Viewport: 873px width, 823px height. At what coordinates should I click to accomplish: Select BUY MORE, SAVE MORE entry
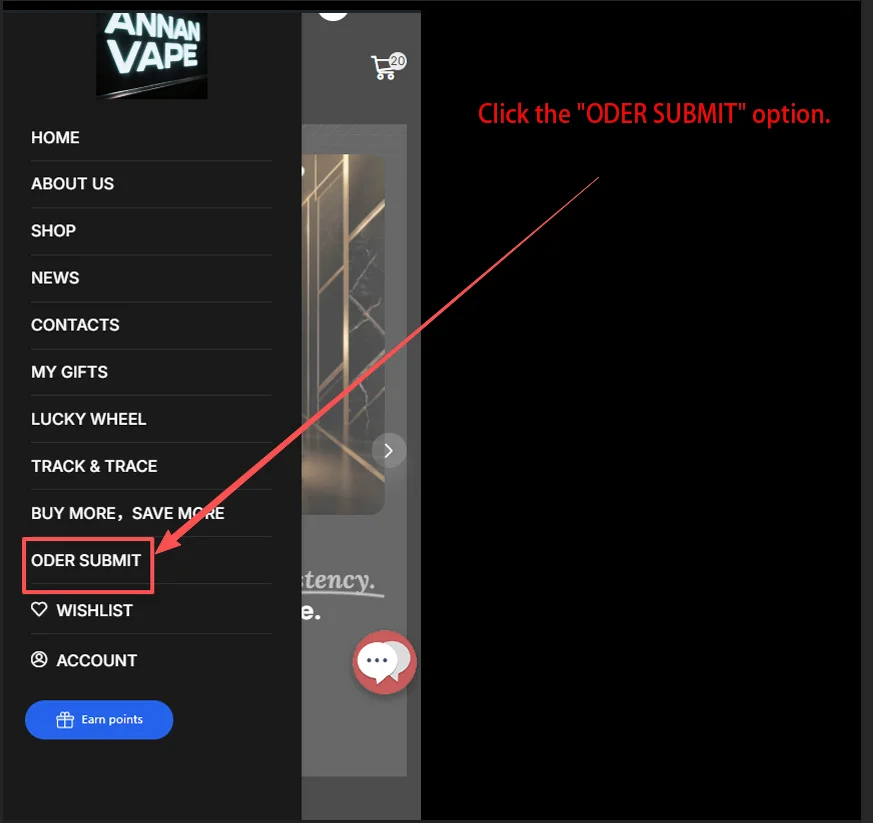tap(128, 513)
